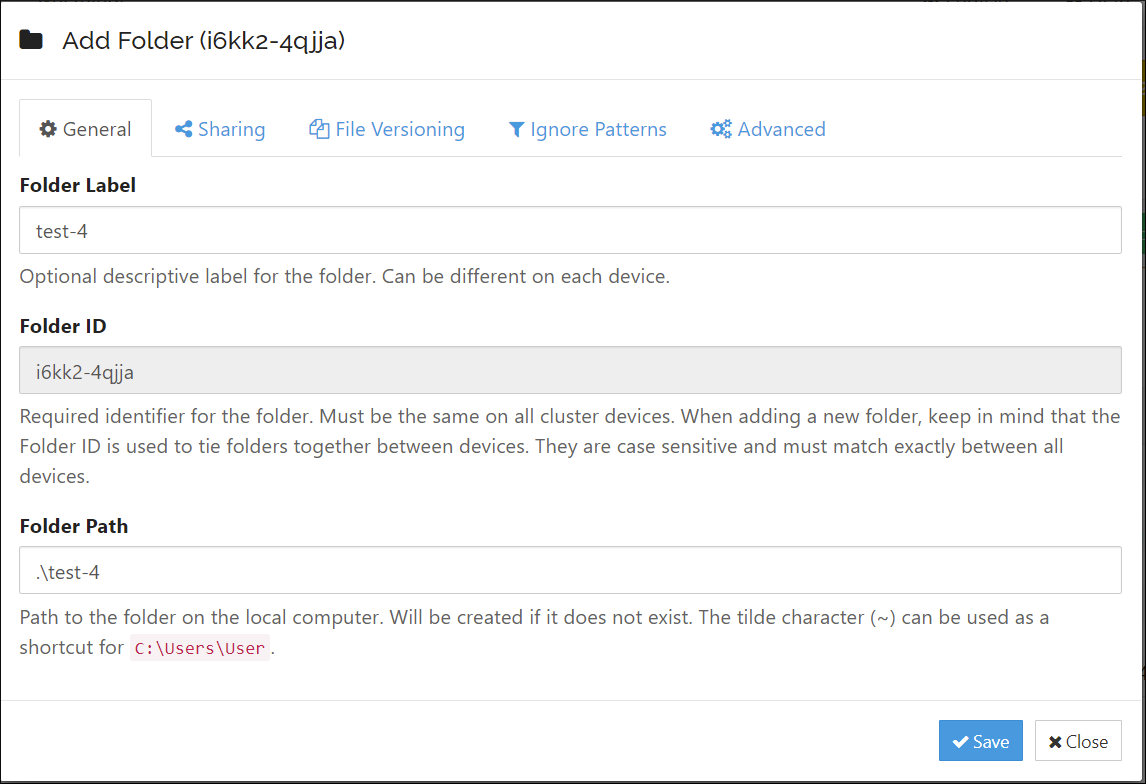Click the folder icon beside the dialog title
1146x784 pixels.
coord(31,38)
